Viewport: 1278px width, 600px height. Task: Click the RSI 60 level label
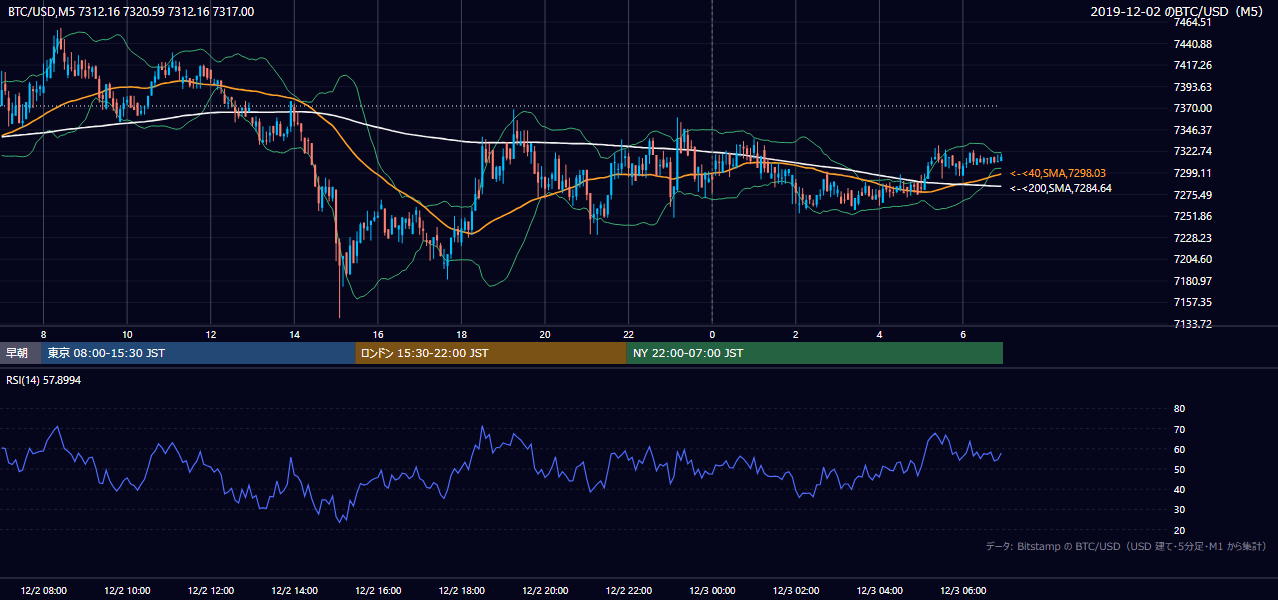[1179, 449]
